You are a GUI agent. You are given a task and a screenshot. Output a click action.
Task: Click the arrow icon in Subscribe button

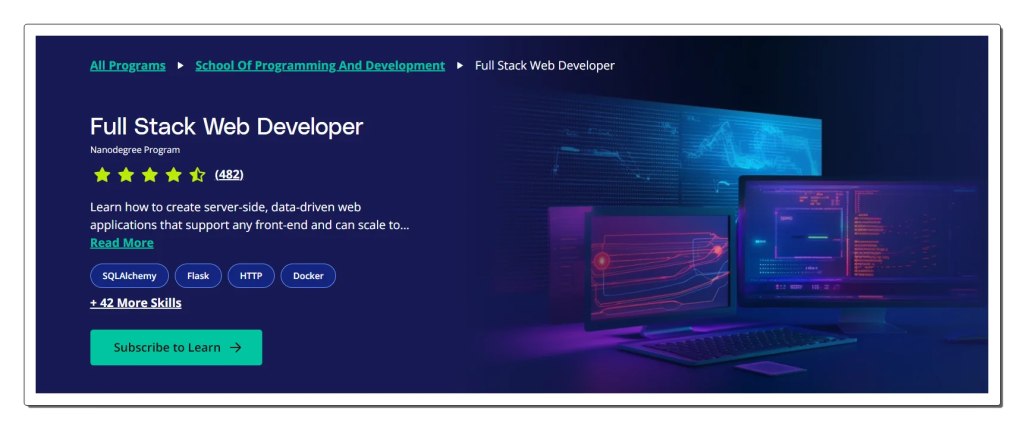236,348
